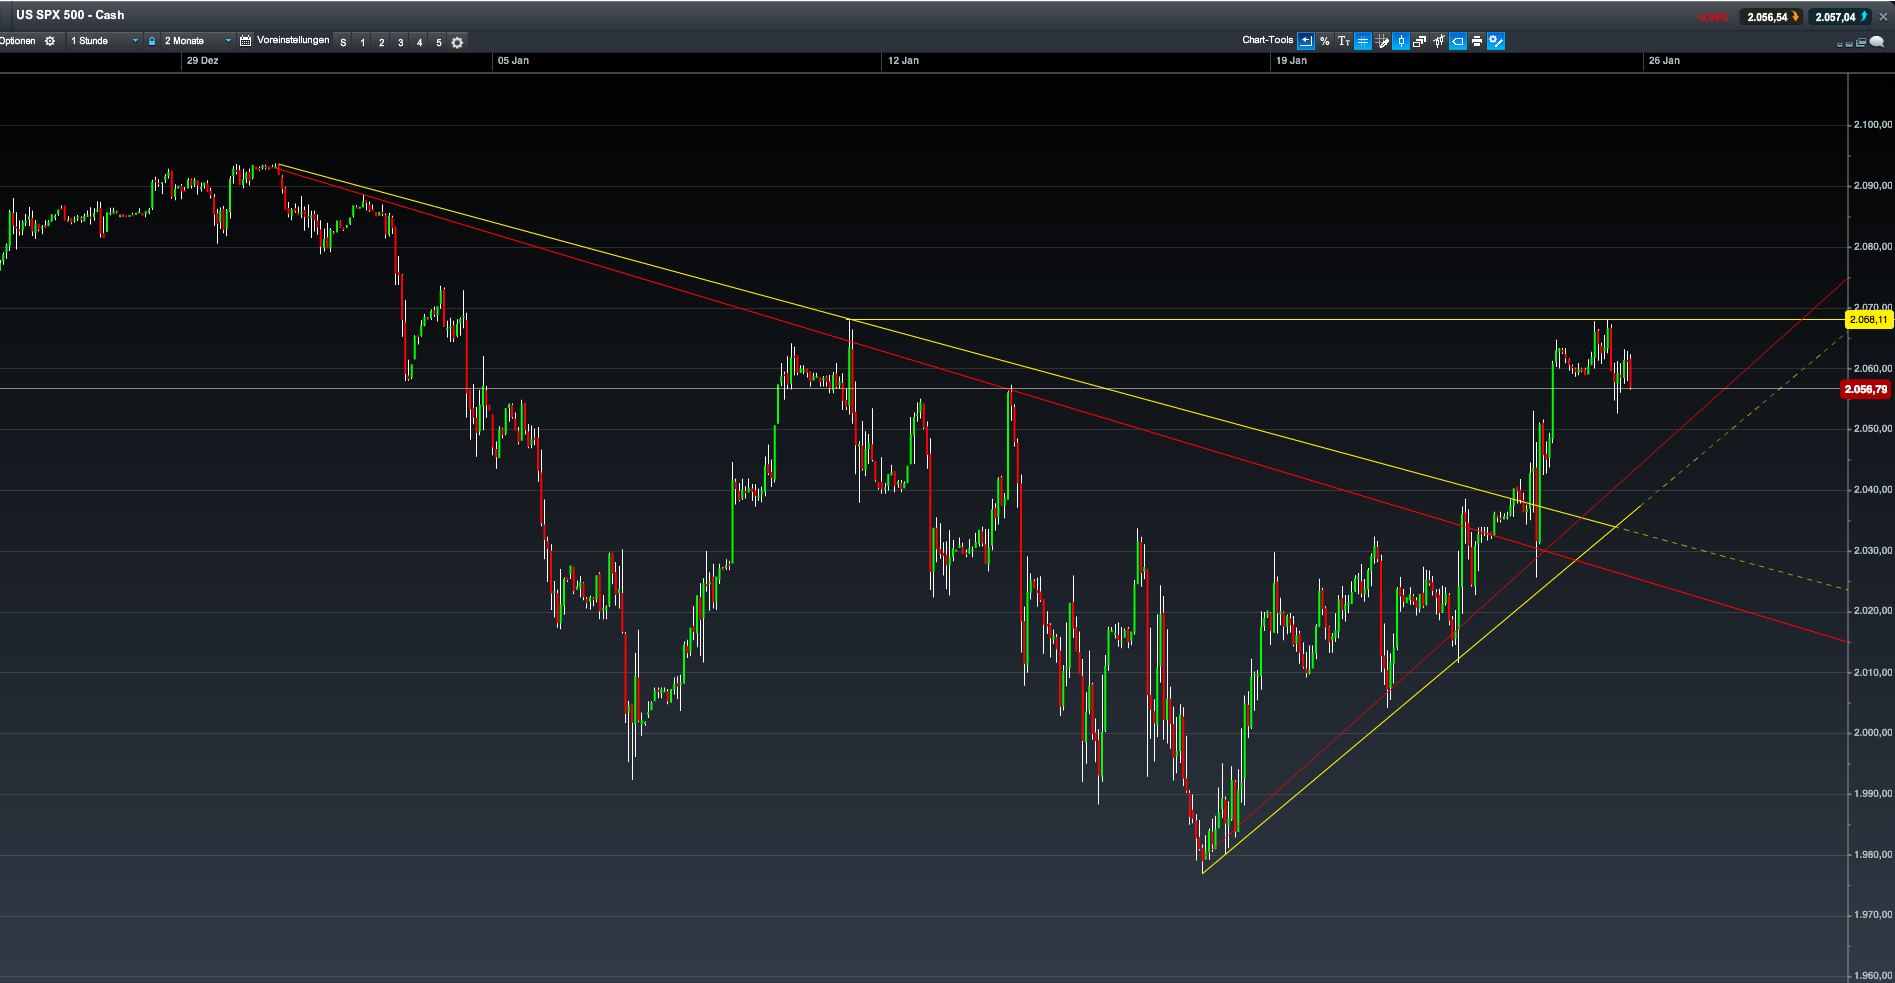1895x983 pixels.
Task: Select the candlestick chart type icon
Action: pyautogui.click(x=1401, y=41)
